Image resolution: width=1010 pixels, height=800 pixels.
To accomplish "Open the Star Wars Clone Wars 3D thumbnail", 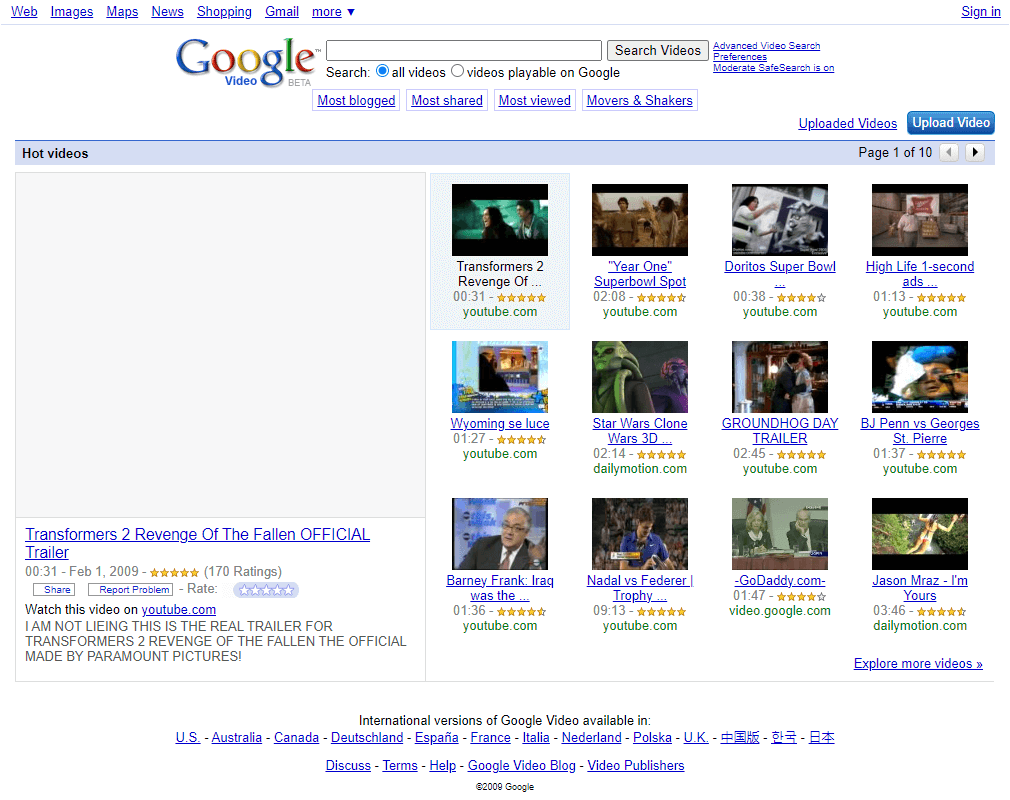I will coord(640,377).
